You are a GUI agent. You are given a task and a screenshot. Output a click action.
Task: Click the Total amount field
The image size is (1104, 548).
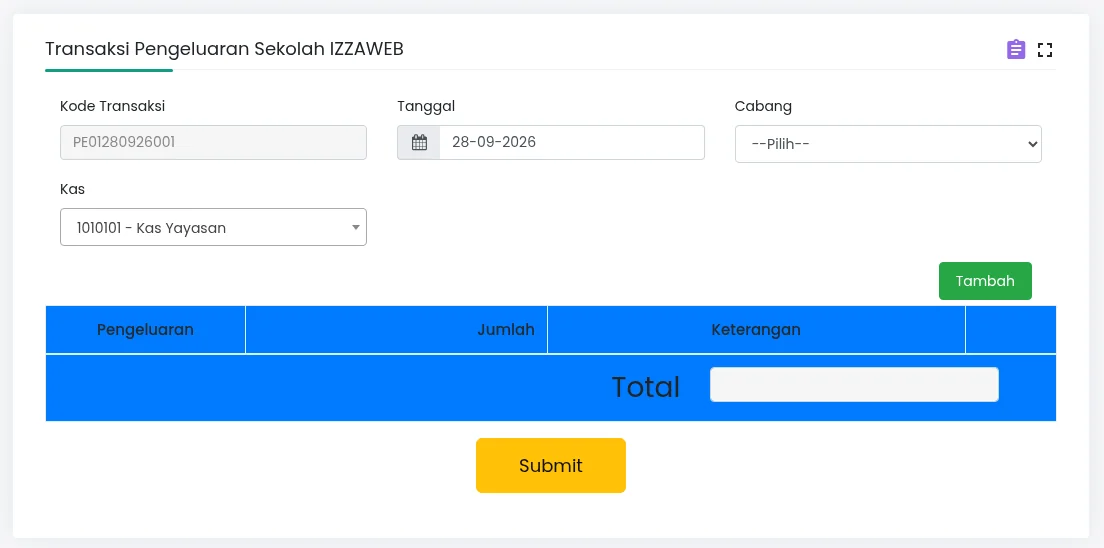click(x=854, y=385)
